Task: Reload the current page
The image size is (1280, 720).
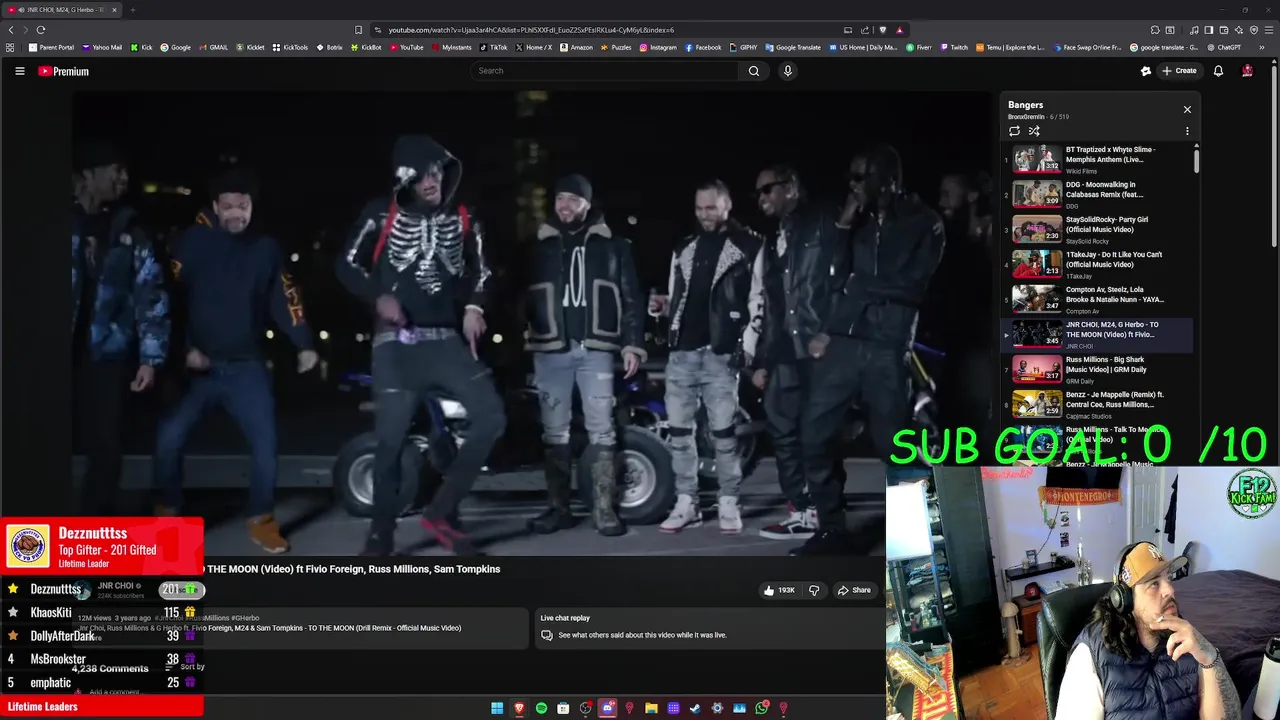Action: pos(41,30)
